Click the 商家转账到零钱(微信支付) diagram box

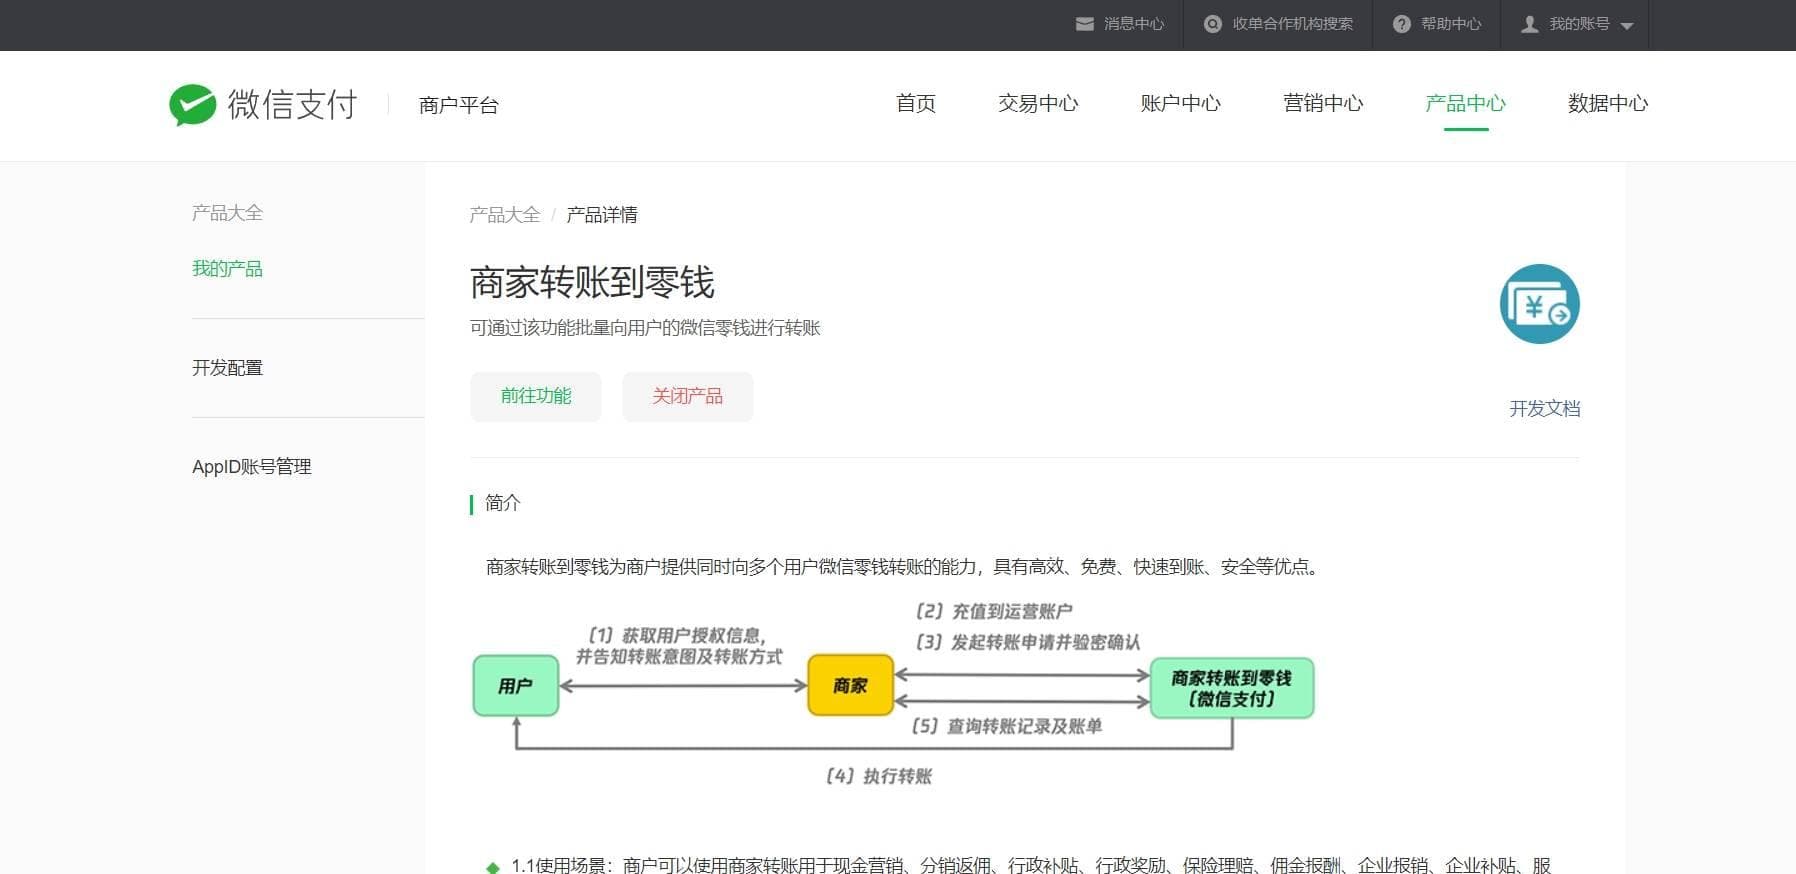(x=1232, y=688)
